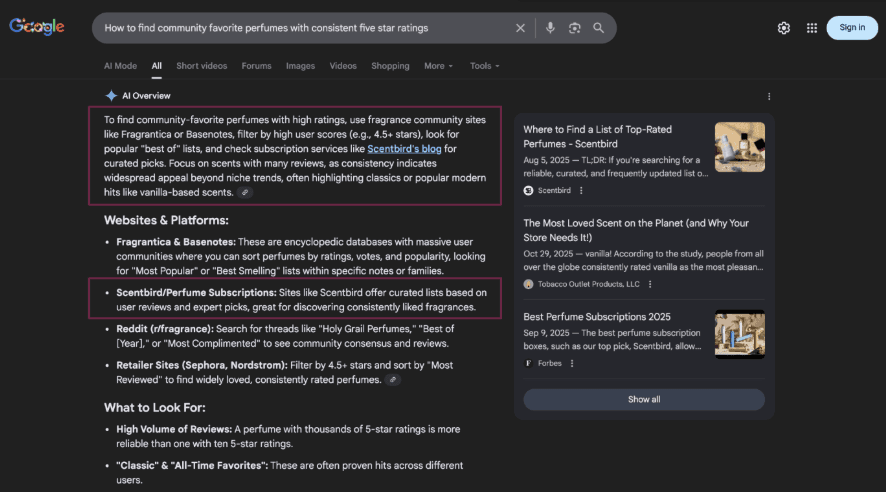Image resolution: width=886 pixels, height=492 pixels.
Task: Click the Sign in button
Action: [852, 28]
